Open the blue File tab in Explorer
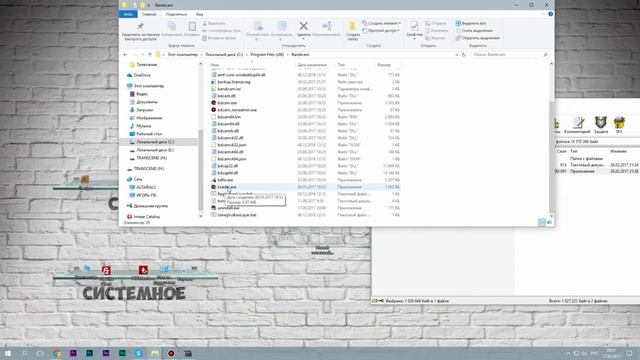This screenshot has width=640, height=360. point(128,14)
